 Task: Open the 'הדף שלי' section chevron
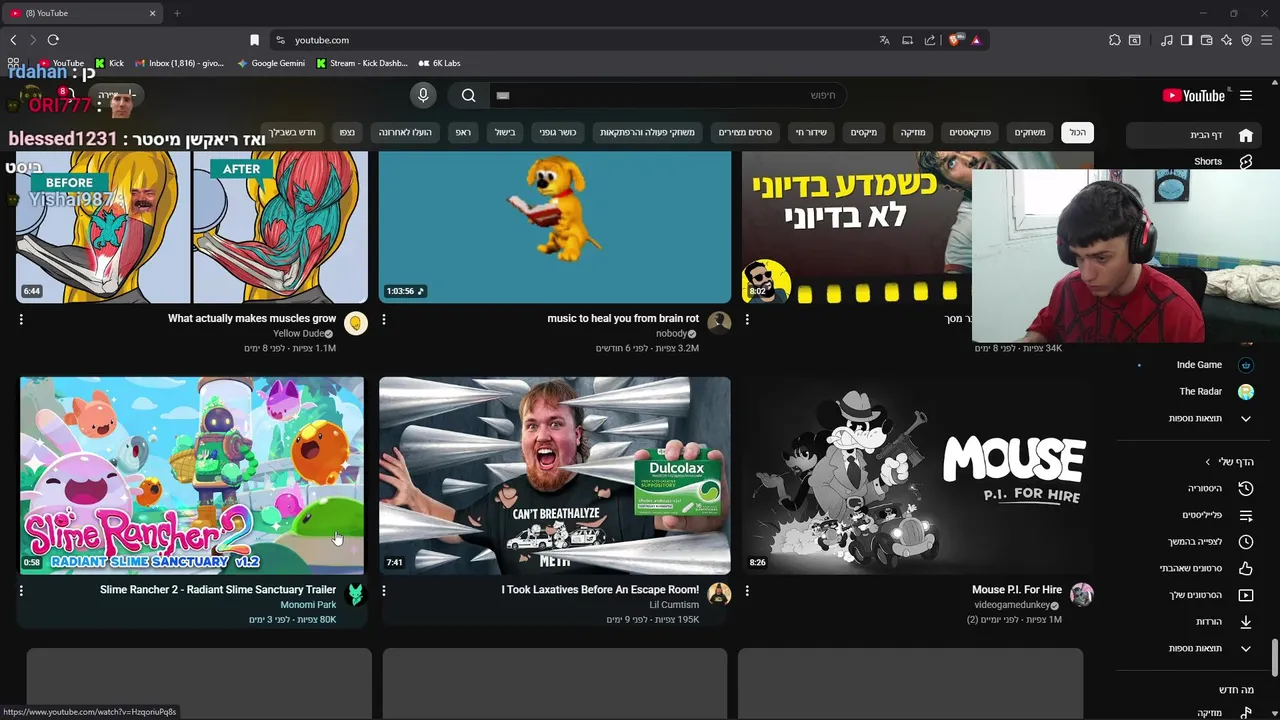pos(1207,462)
